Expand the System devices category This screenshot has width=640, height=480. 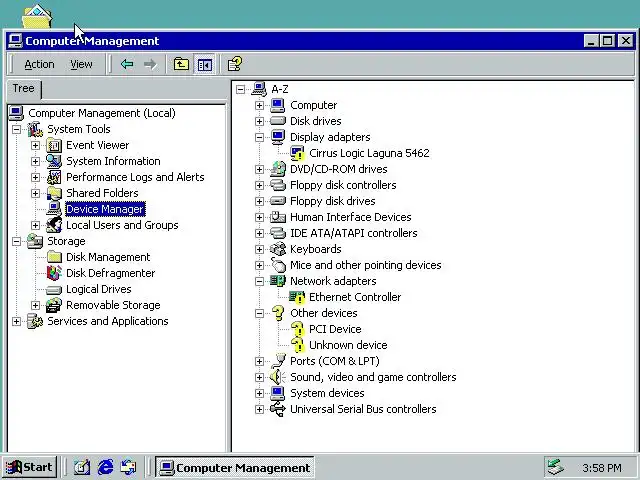tap(259, 393)
